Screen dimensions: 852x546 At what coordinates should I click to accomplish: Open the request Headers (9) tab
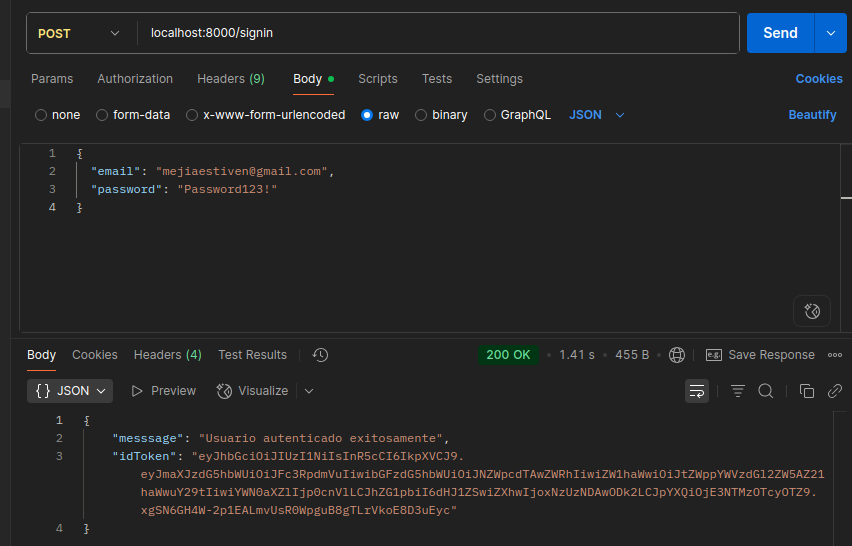[231, 79]
